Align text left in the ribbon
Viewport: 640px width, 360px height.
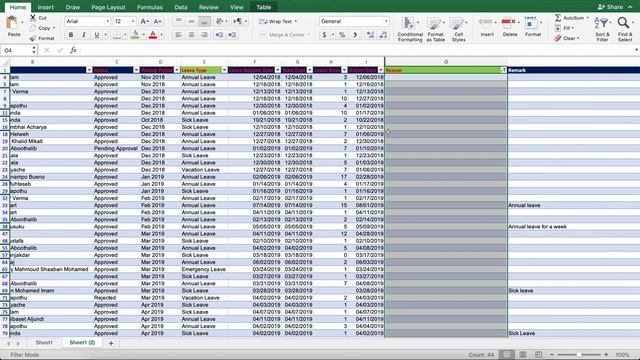178,35
